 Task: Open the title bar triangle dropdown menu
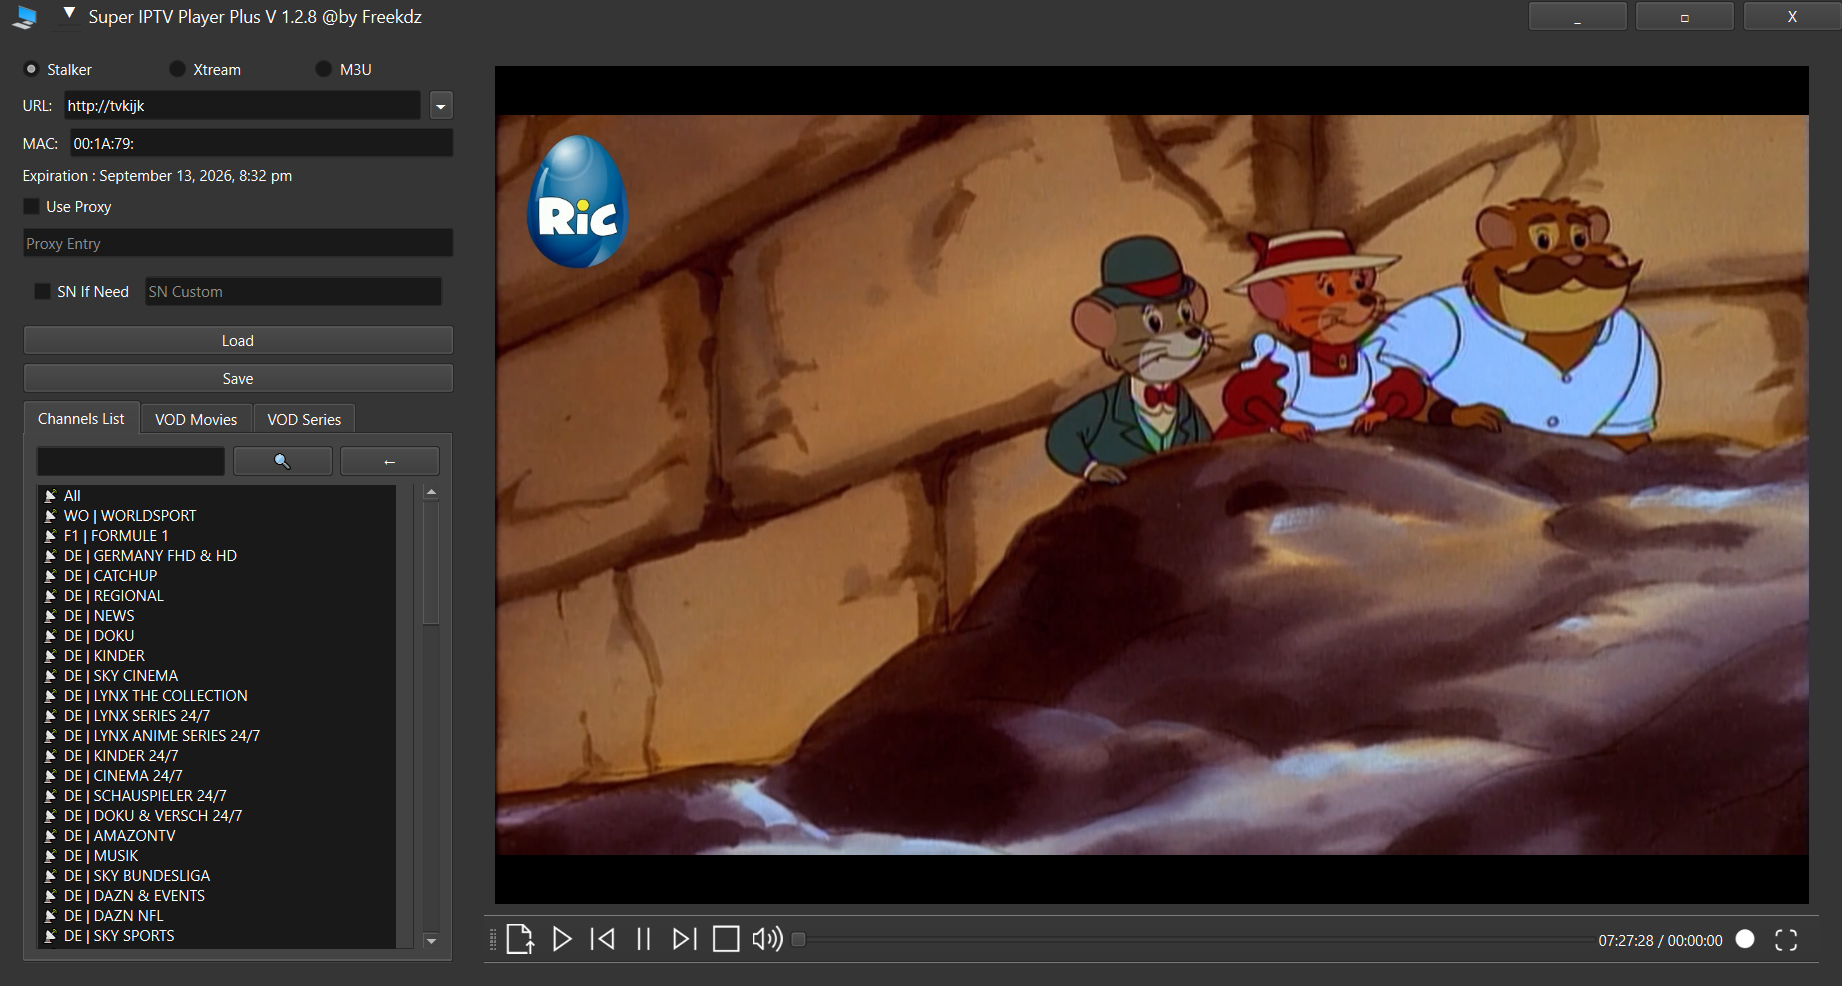click(x=69, y=14)
